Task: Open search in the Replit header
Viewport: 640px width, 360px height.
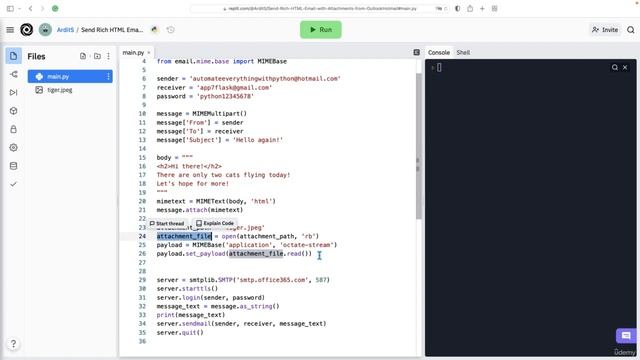Action: [631, 30]
